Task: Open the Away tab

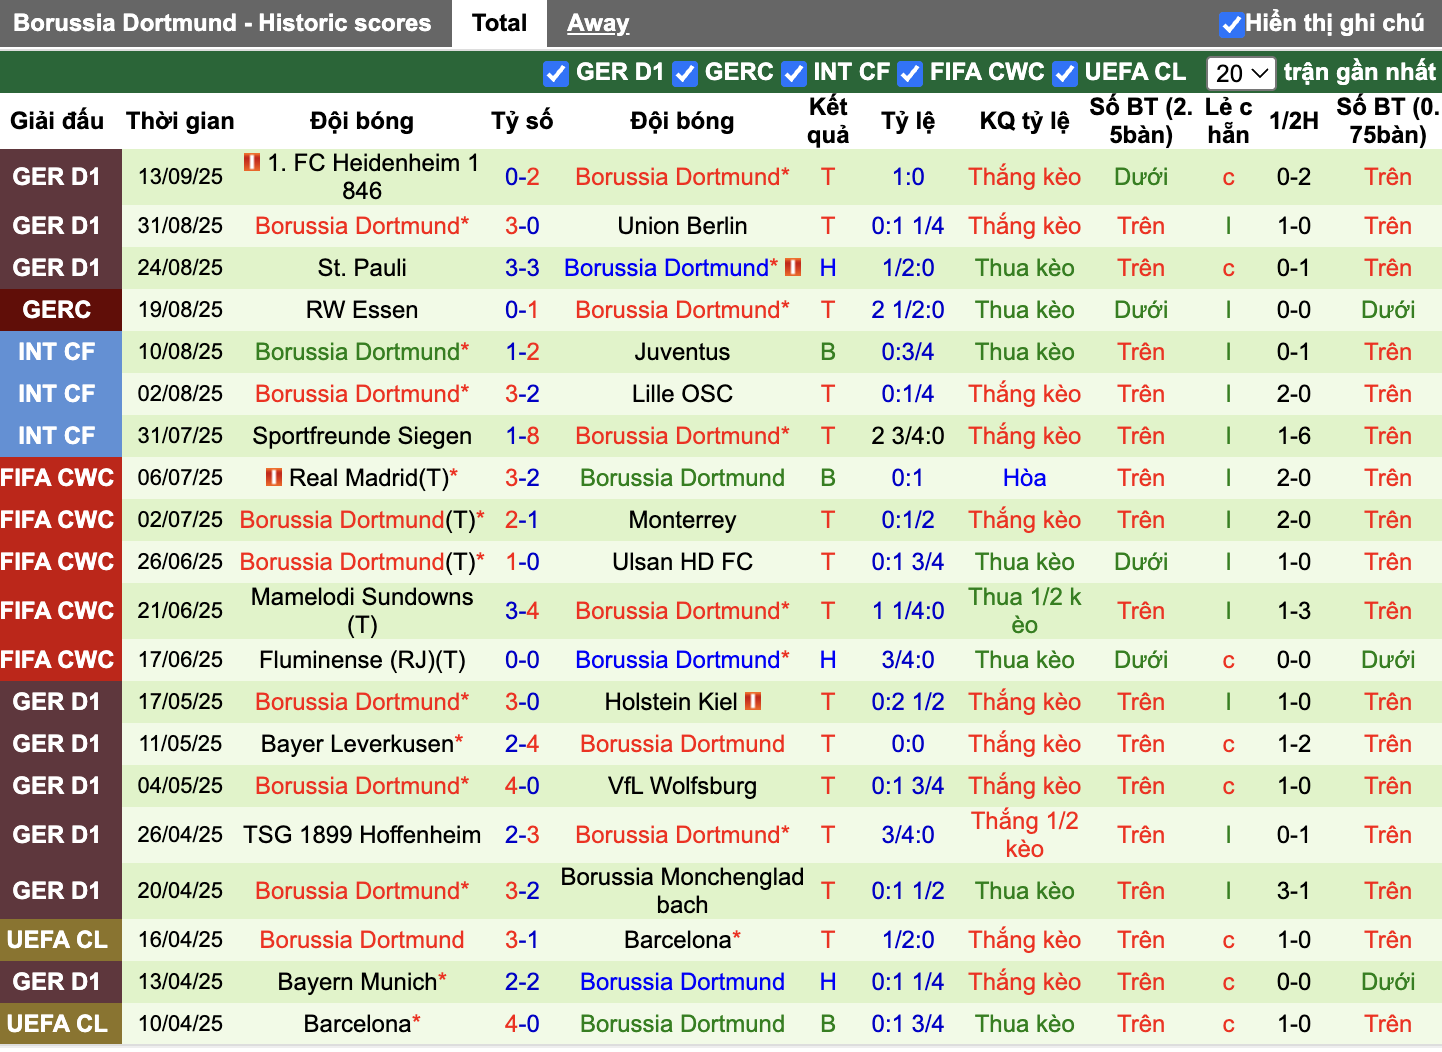Action: click(598, 23)
